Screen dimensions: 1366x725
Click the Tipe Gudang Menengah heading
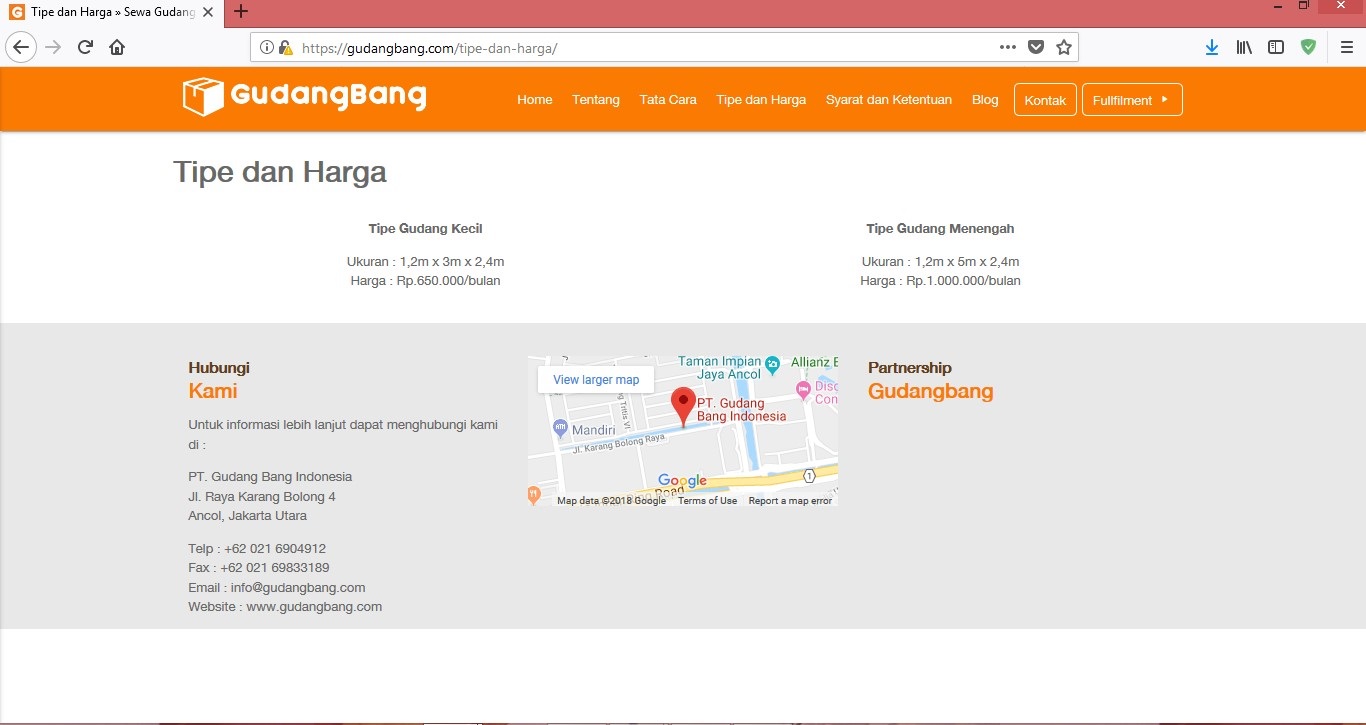[940, 229]
